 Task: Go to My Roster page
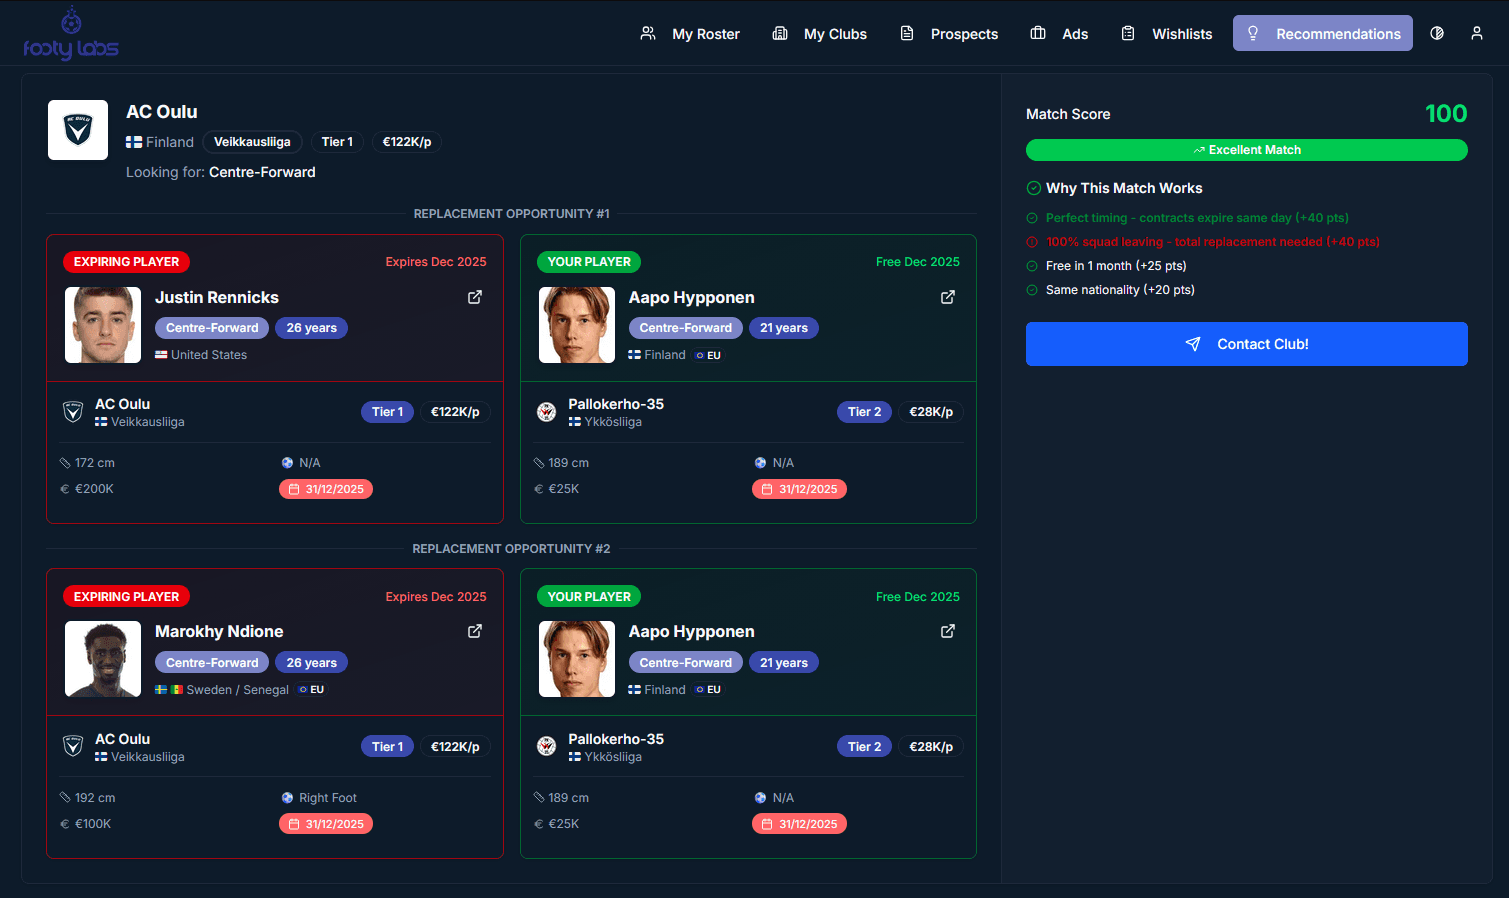(x=690, y=34)
